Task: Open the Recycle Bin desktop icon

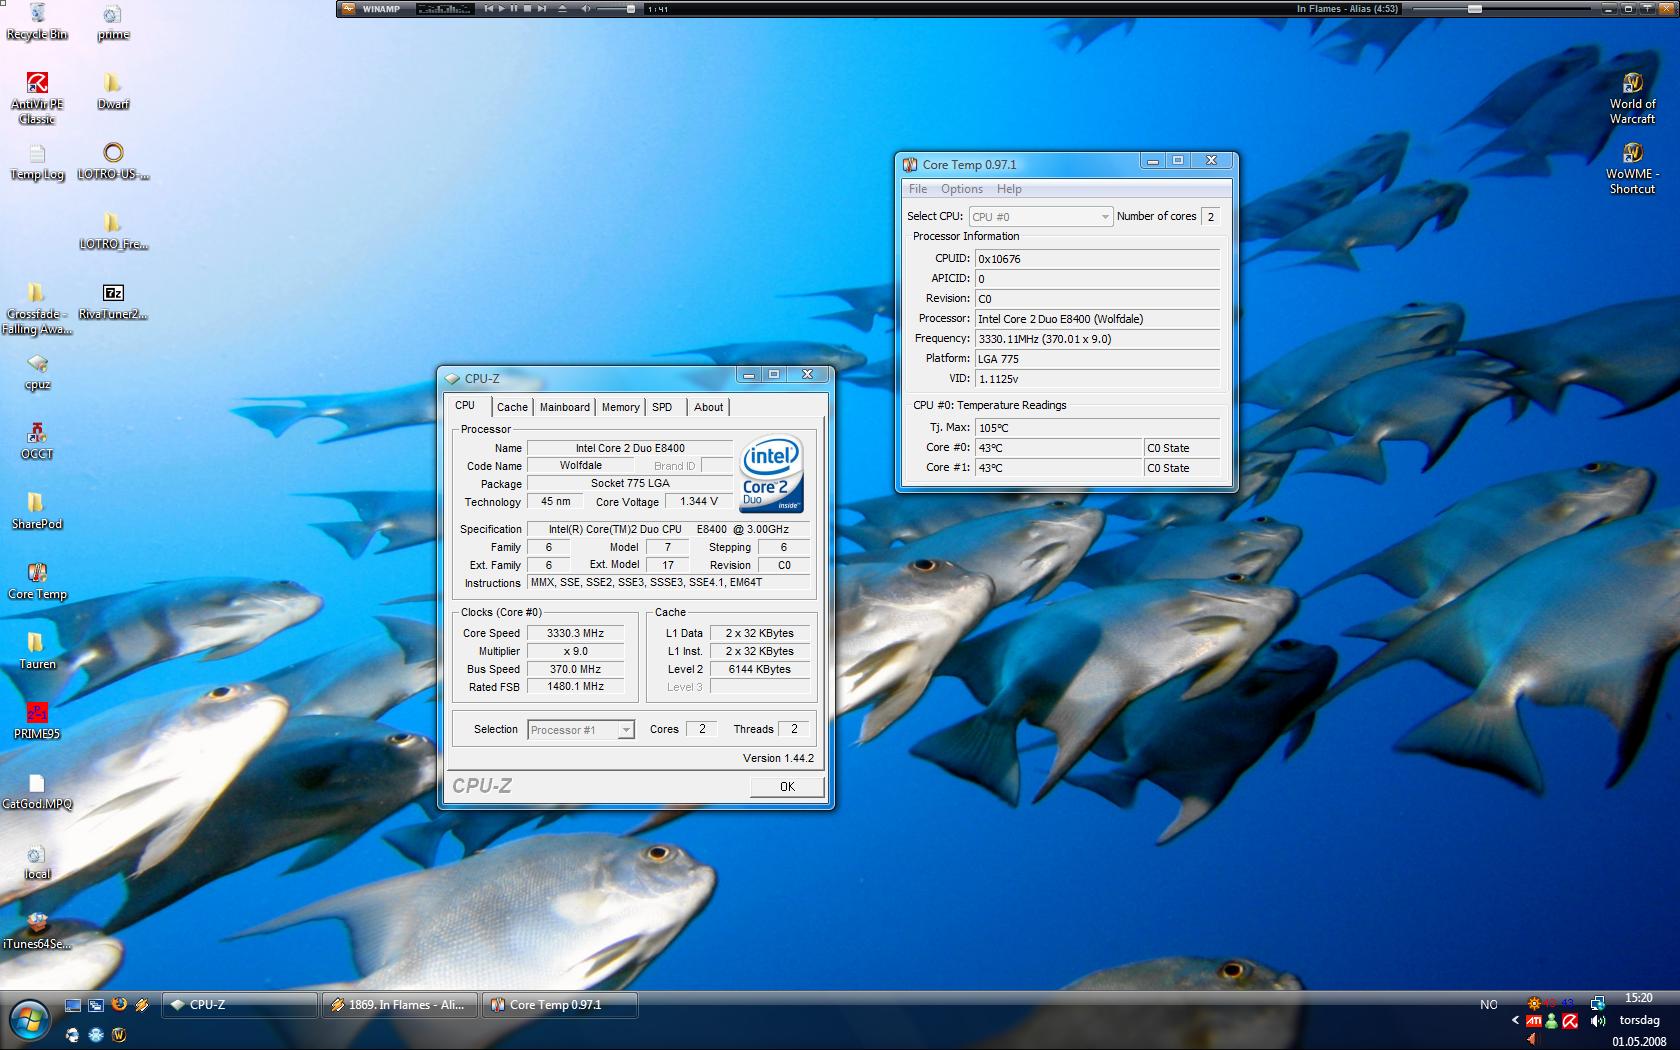Action: [37, 22]
